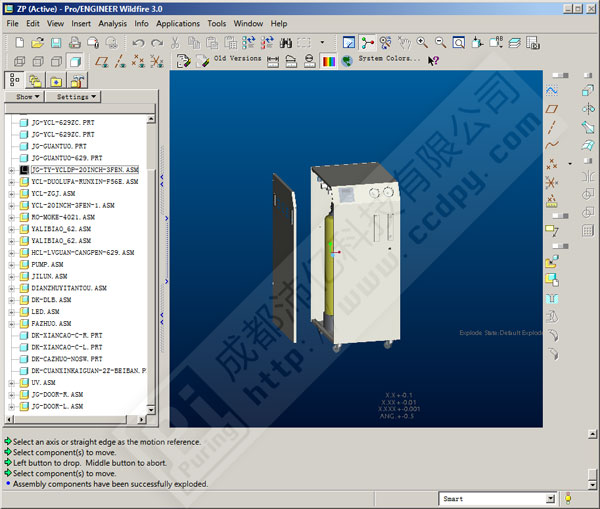Open the Applications menu
The width and height of the screenshot is (600, 509).
coord(178,24)
